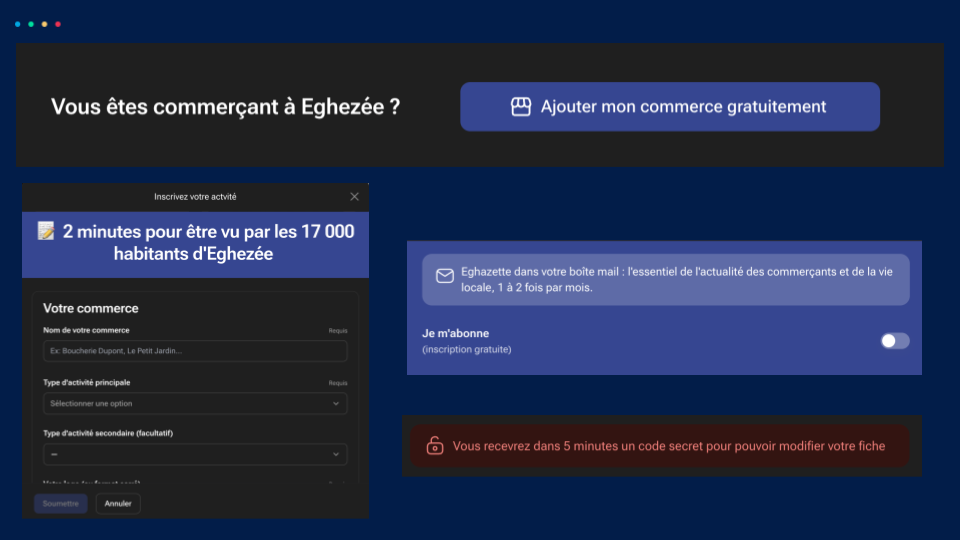The width and height of the screenshot is (960, 540).
Task: Enable the "Je m'abonne" toggle switch
Action: (895, 341)
